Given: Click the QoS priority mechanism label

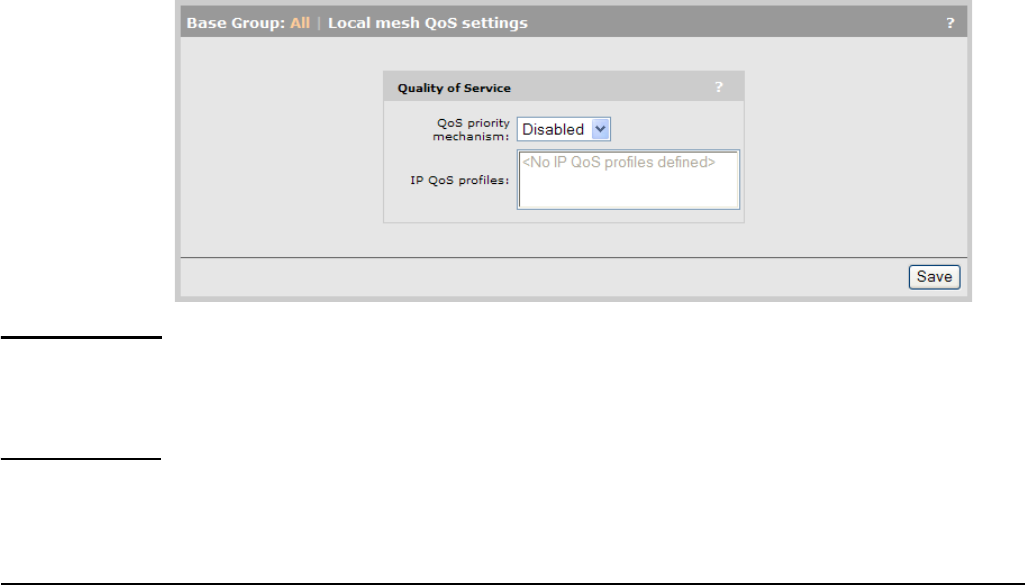Looking at the screenshot, I should tap(471, 129).
